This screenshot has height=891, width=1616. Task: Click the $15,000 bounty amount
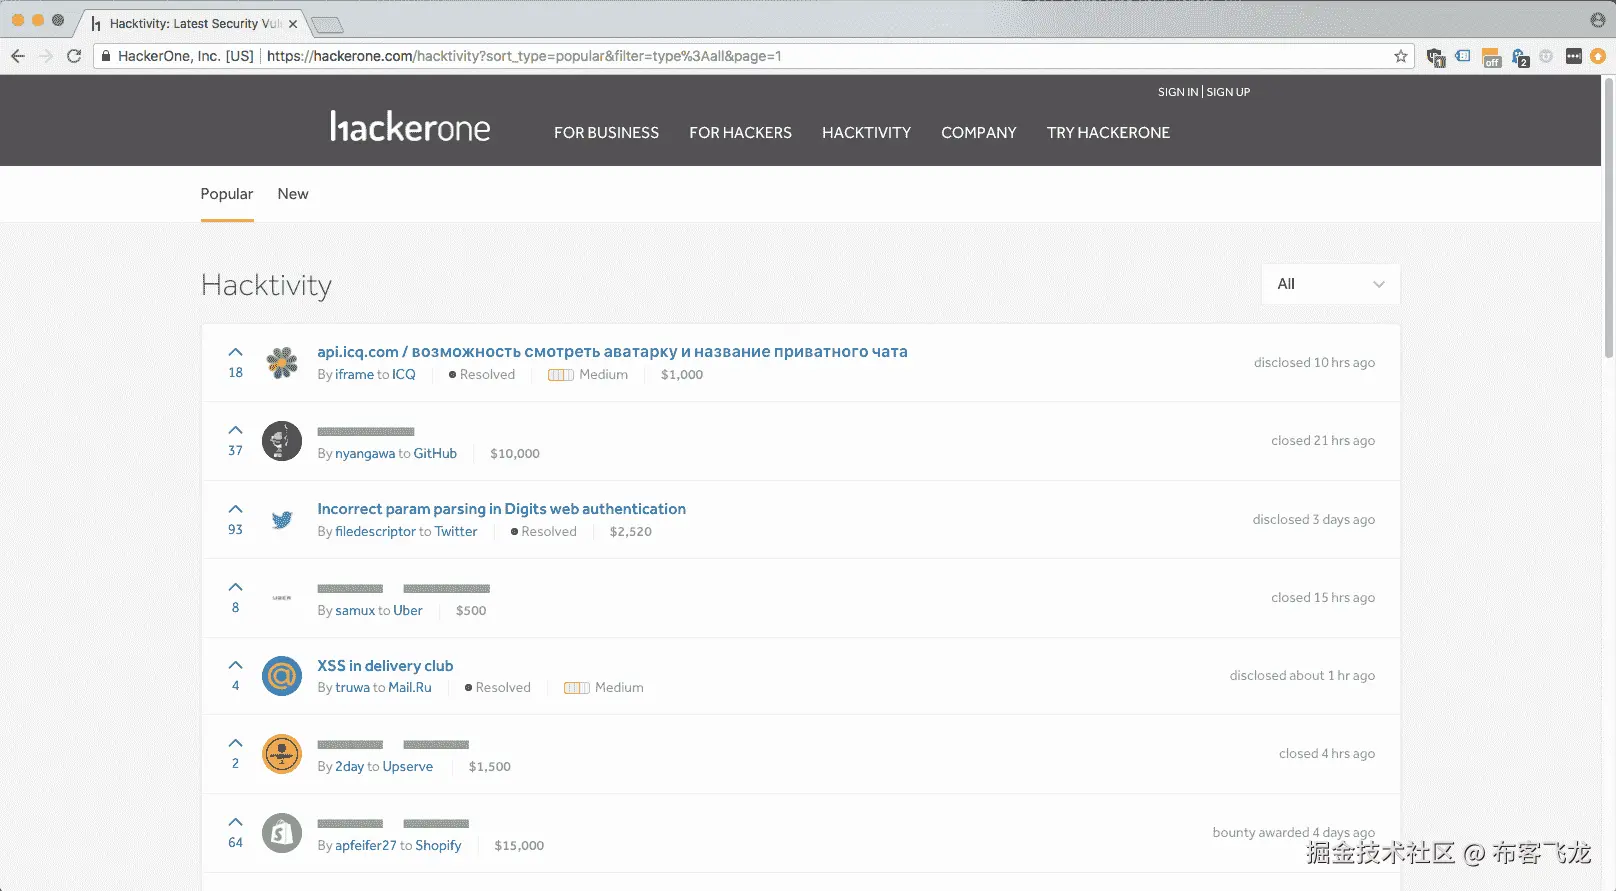[519, 846]
